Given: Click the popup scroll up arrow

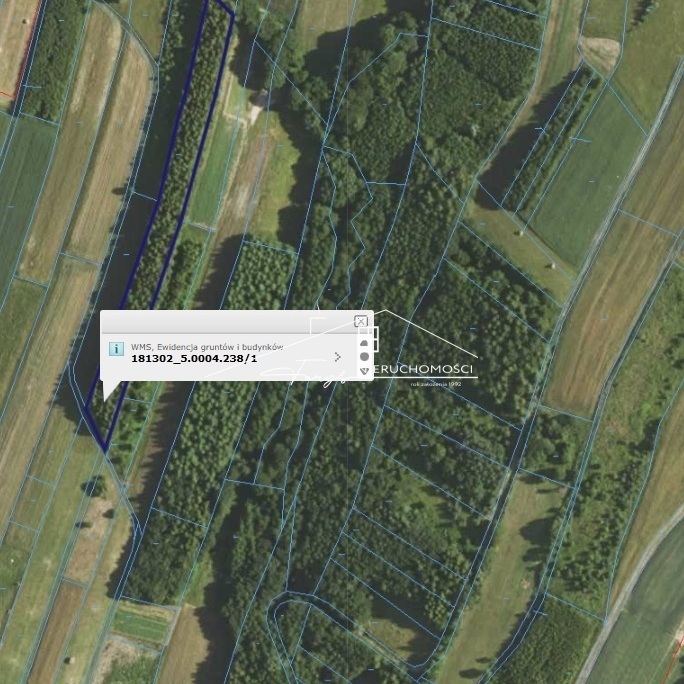Looking at the screenshot, I should (x=363, y=343).
